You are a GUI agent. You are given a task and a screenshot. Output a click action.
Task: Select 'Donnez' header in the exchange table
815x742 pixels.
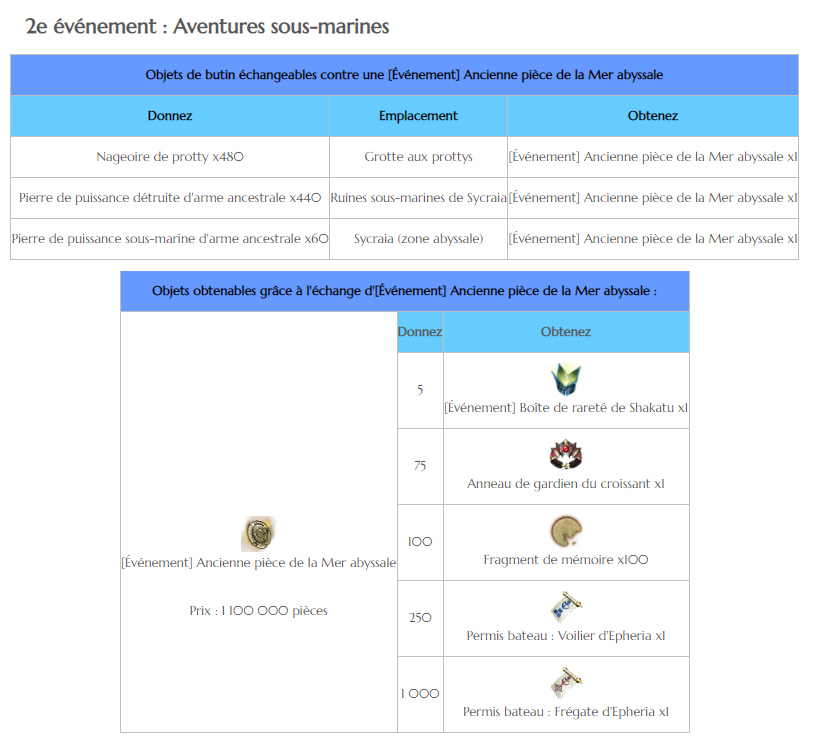[420, 332]
